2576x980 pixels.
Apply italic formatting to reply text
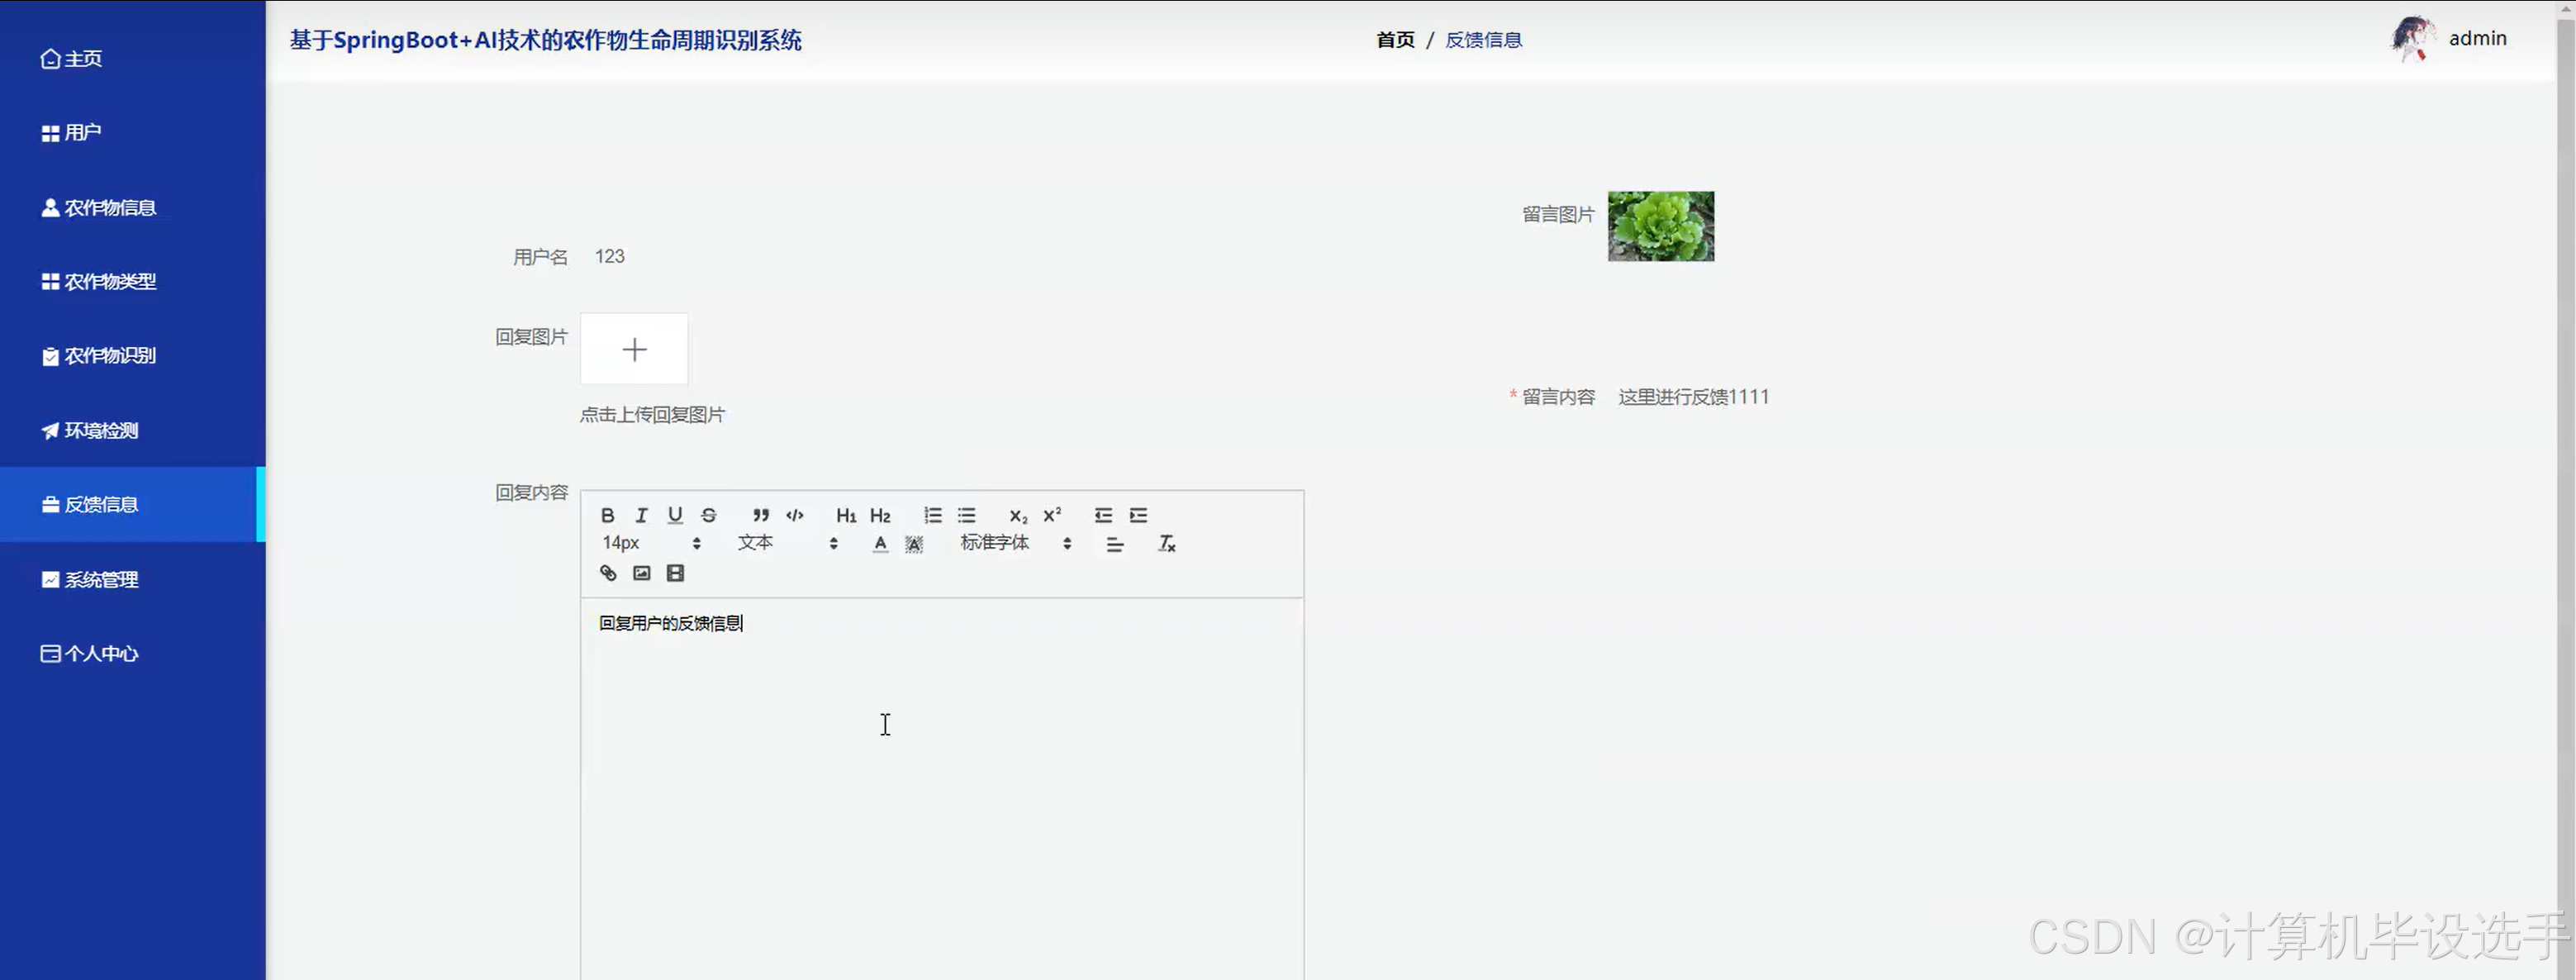click(x=641, y=515)
